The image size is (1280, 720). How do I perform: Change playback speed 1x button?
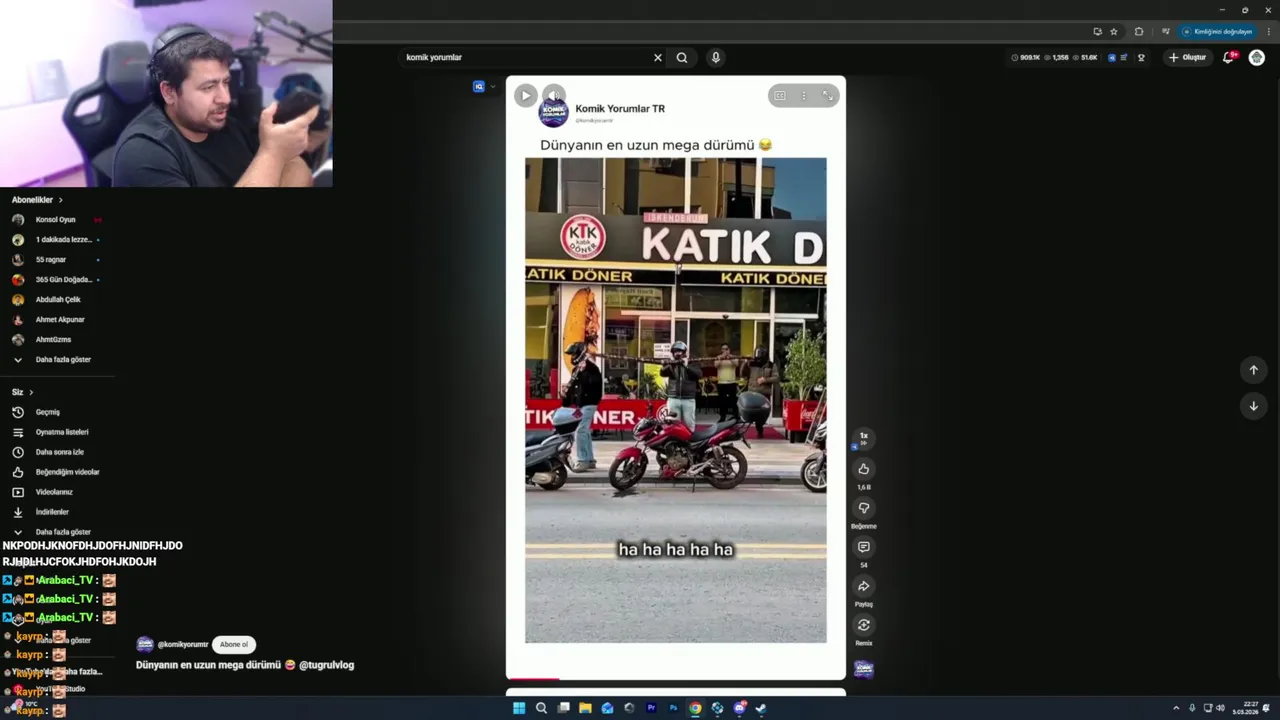pos(864,437)
